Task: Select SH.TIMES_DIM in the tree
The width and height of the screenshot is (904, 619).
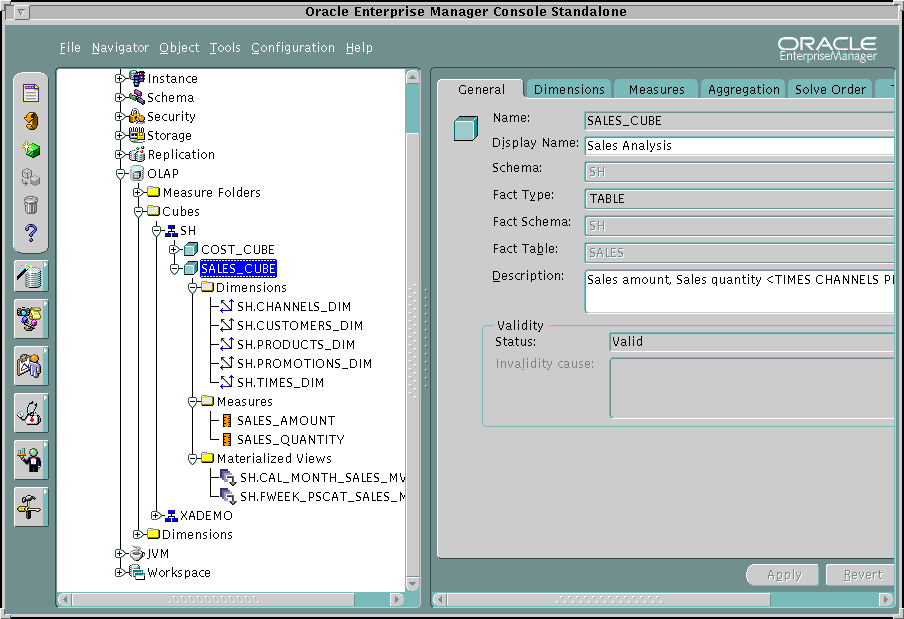Action: [x=280, y=382]
